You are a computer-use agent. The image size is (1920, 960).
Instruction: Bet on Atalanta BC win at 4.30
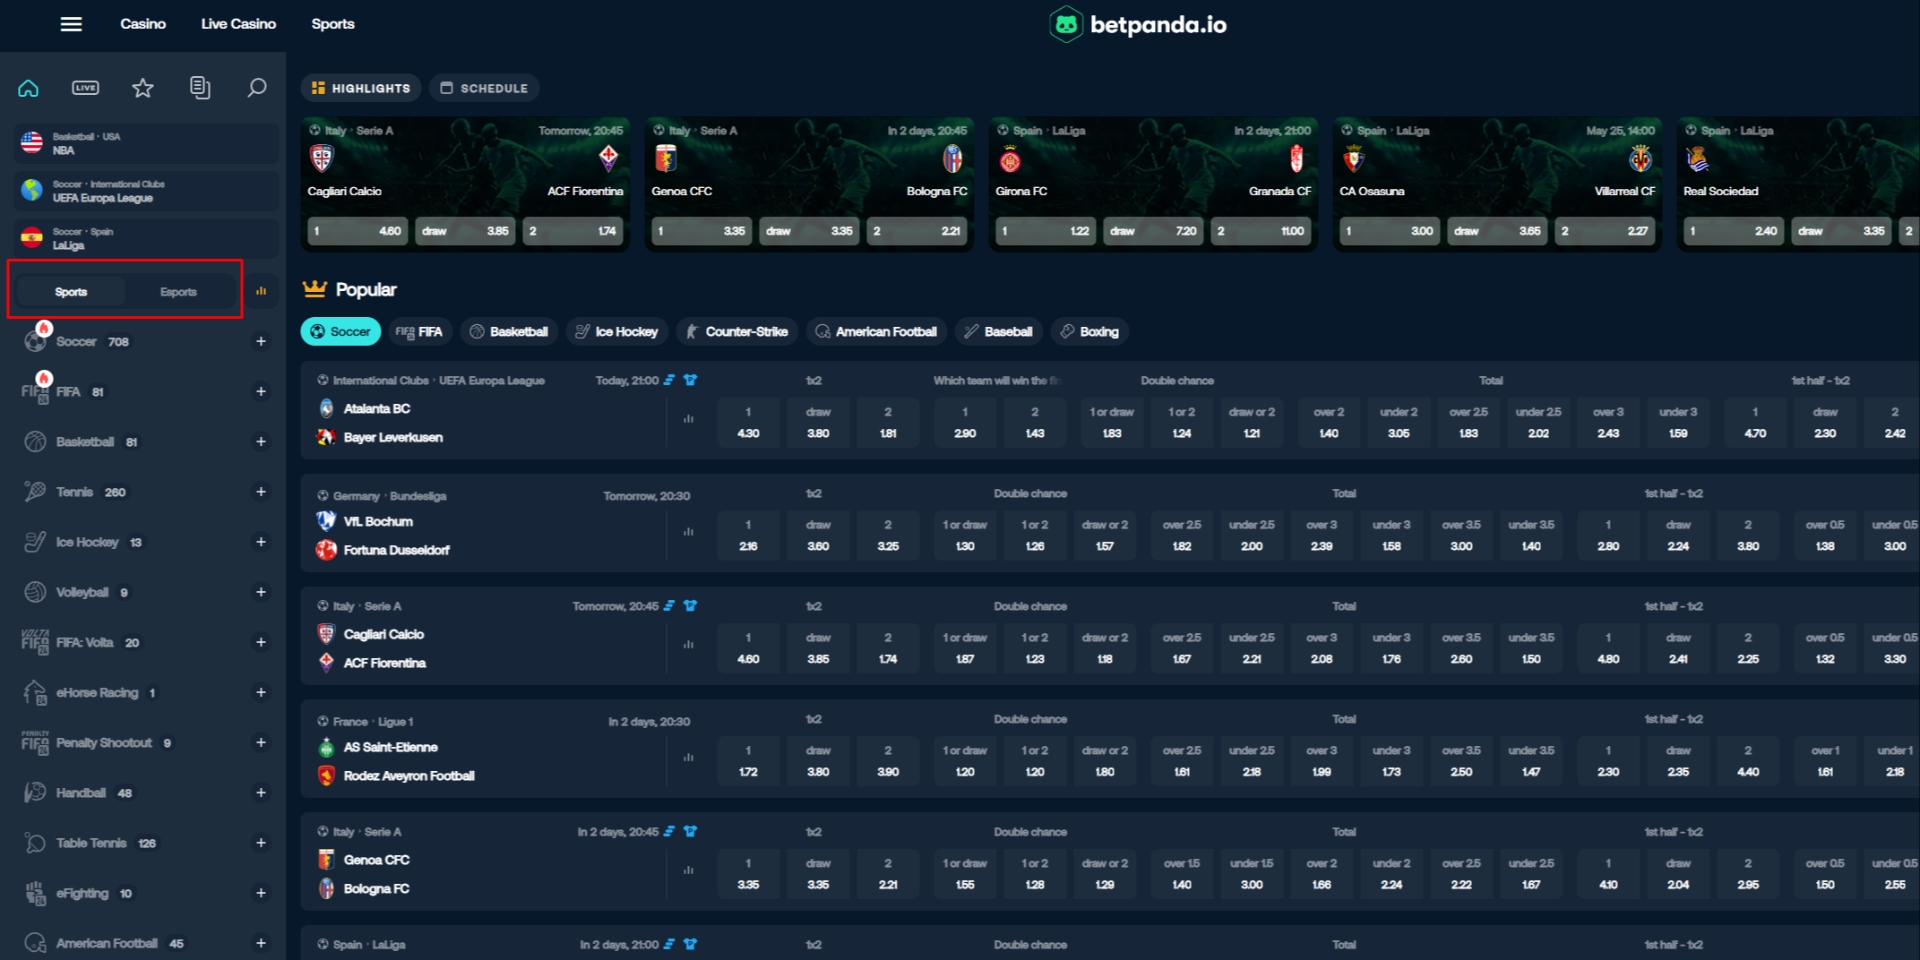point(748,422)
